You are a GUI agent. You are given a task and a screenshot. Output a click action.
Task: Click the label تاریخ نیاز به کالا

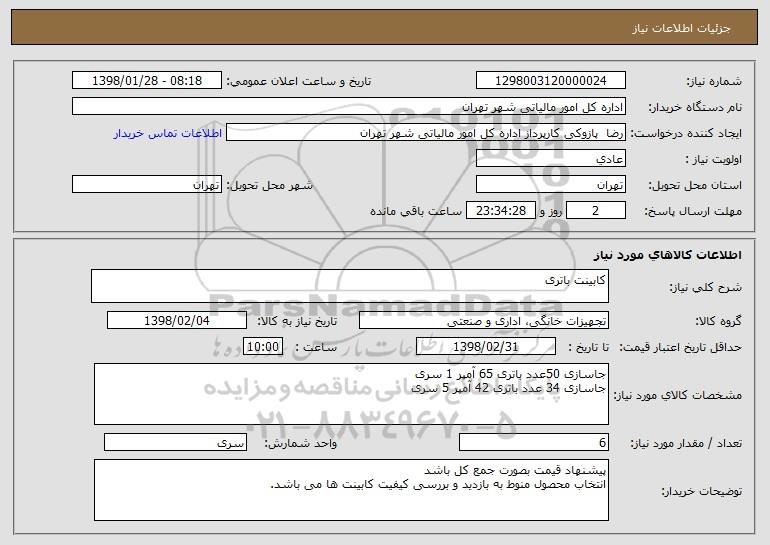click(297, 321)
